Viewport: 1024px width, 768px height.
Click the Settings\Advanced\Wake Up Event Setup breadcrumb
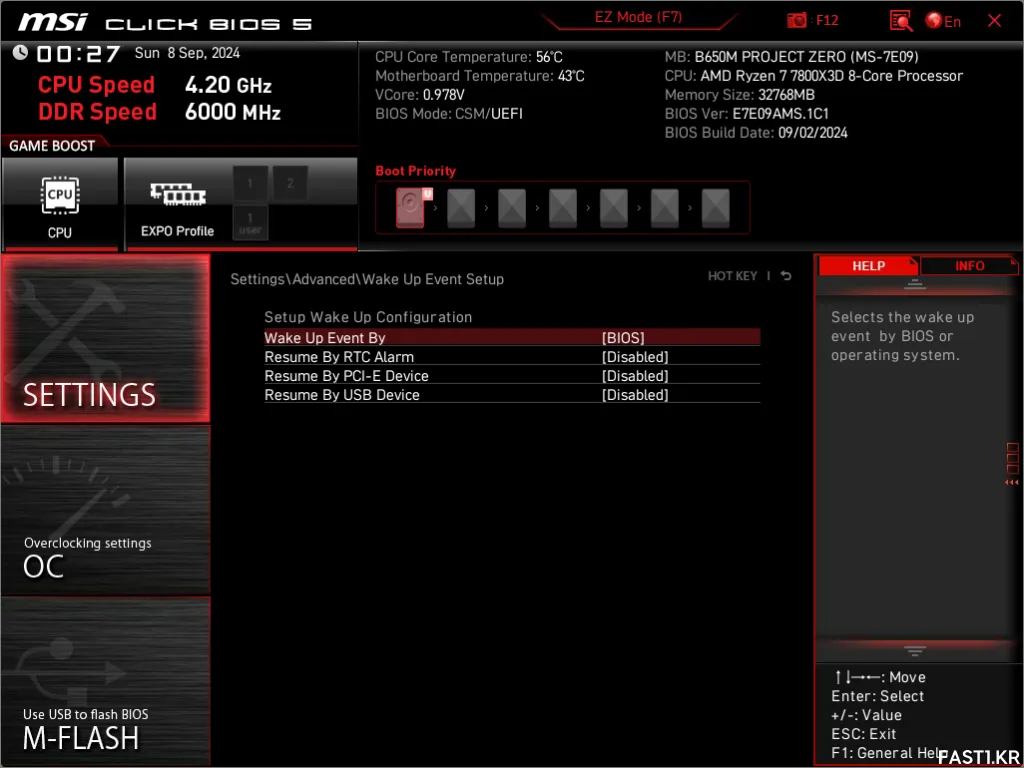coord(367,279)
